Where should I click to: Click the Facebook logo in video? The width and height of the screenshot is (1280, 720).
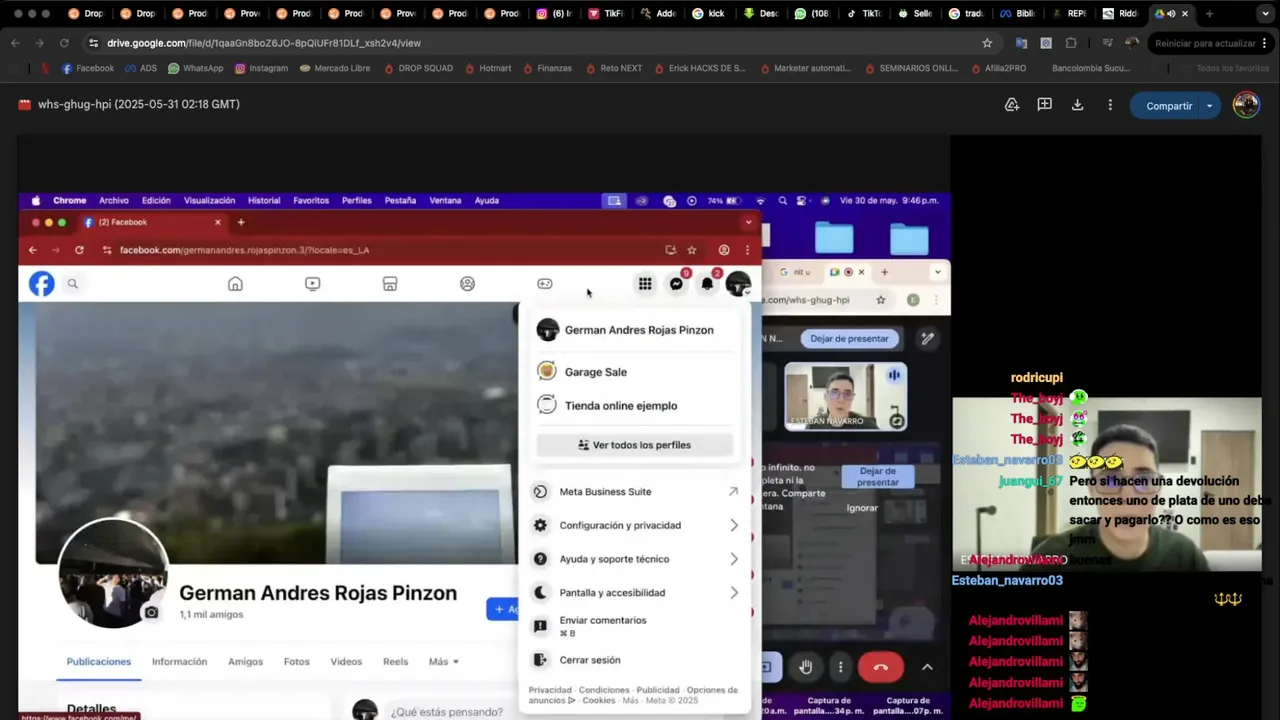click(41, 284)
